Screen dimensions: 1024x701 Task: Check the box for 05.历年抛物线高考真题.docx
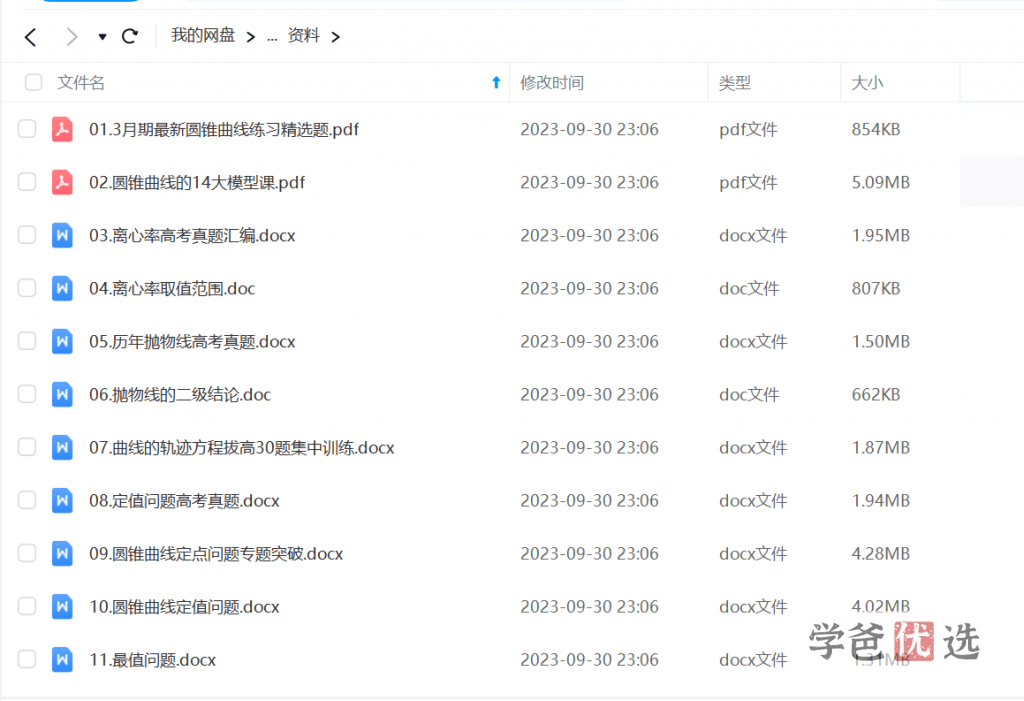[27, 341]
